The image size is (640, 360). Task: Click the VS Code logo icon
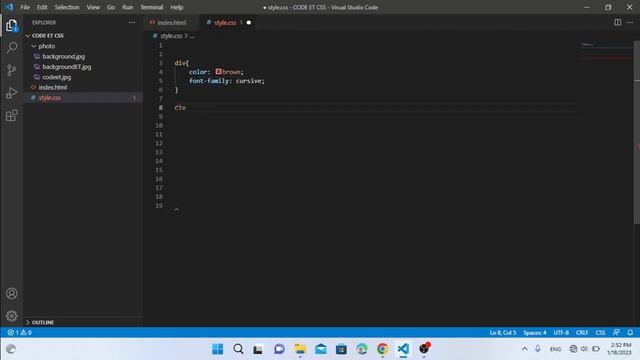(x=9, y=7)
